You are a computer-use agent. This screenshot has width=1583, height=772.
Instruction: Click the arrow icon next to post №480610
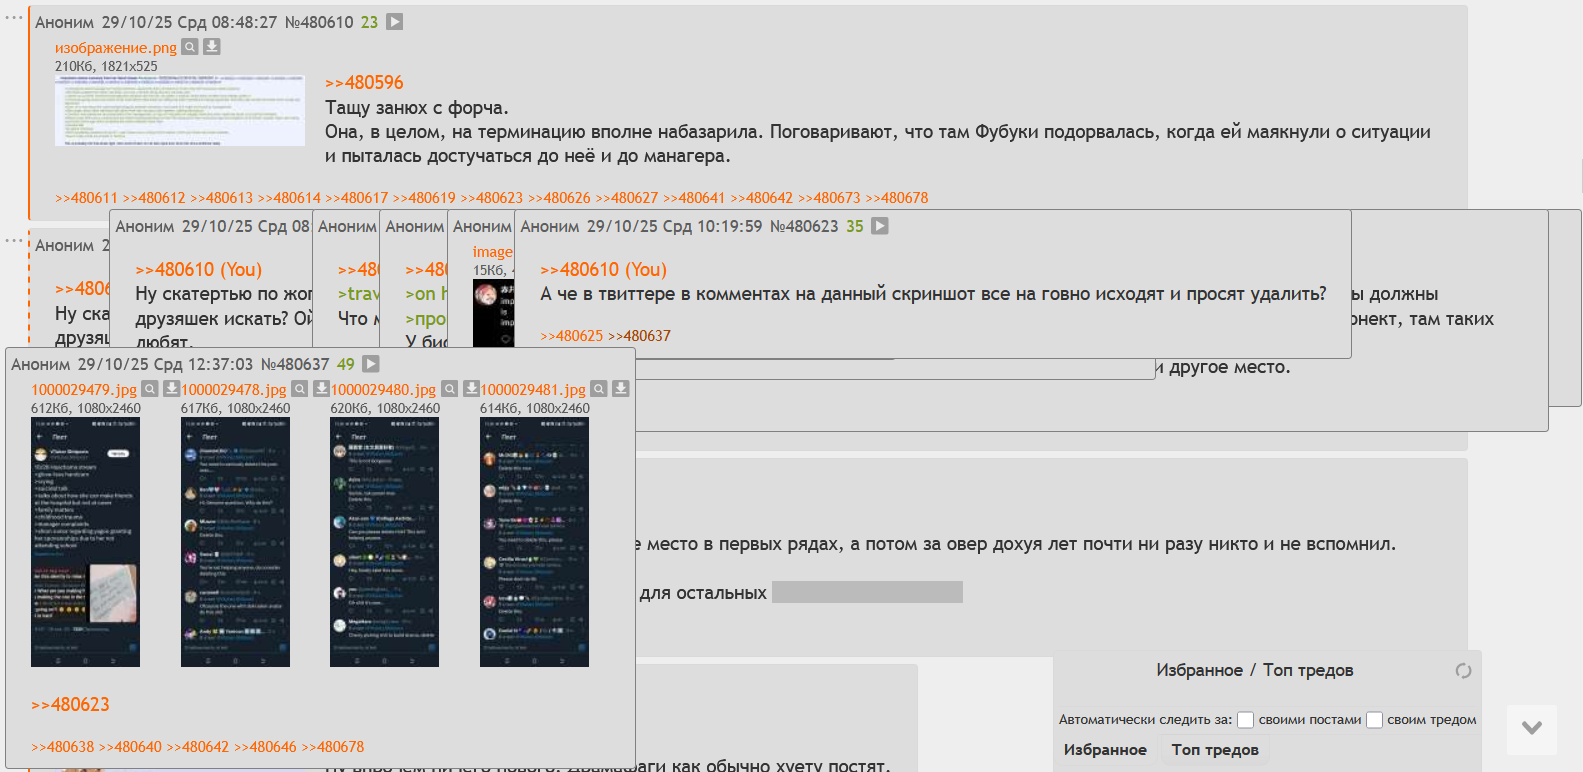[x=395, y=22]
